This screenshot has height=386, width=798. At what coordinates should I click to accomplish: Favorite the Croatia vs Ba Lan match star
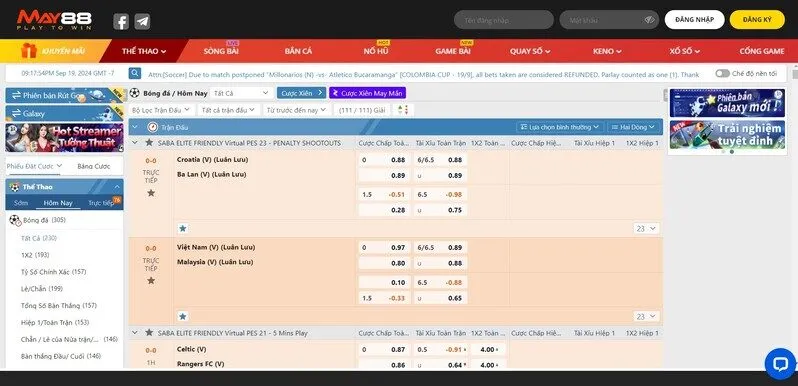coord(151,193)
